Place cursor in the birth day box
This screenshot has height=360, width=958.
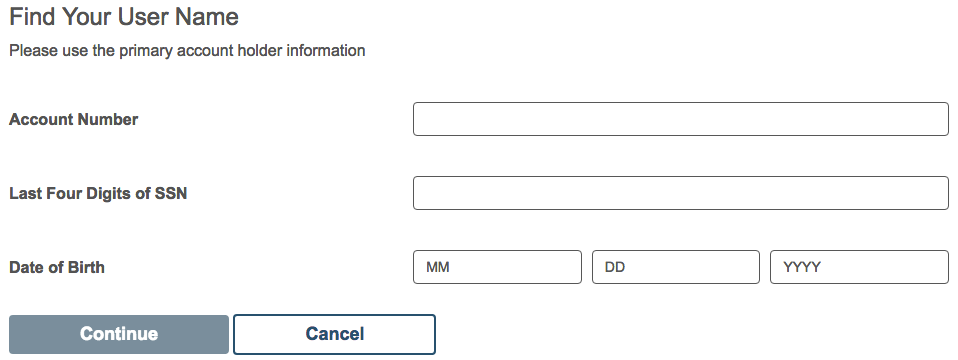point(676,266)
